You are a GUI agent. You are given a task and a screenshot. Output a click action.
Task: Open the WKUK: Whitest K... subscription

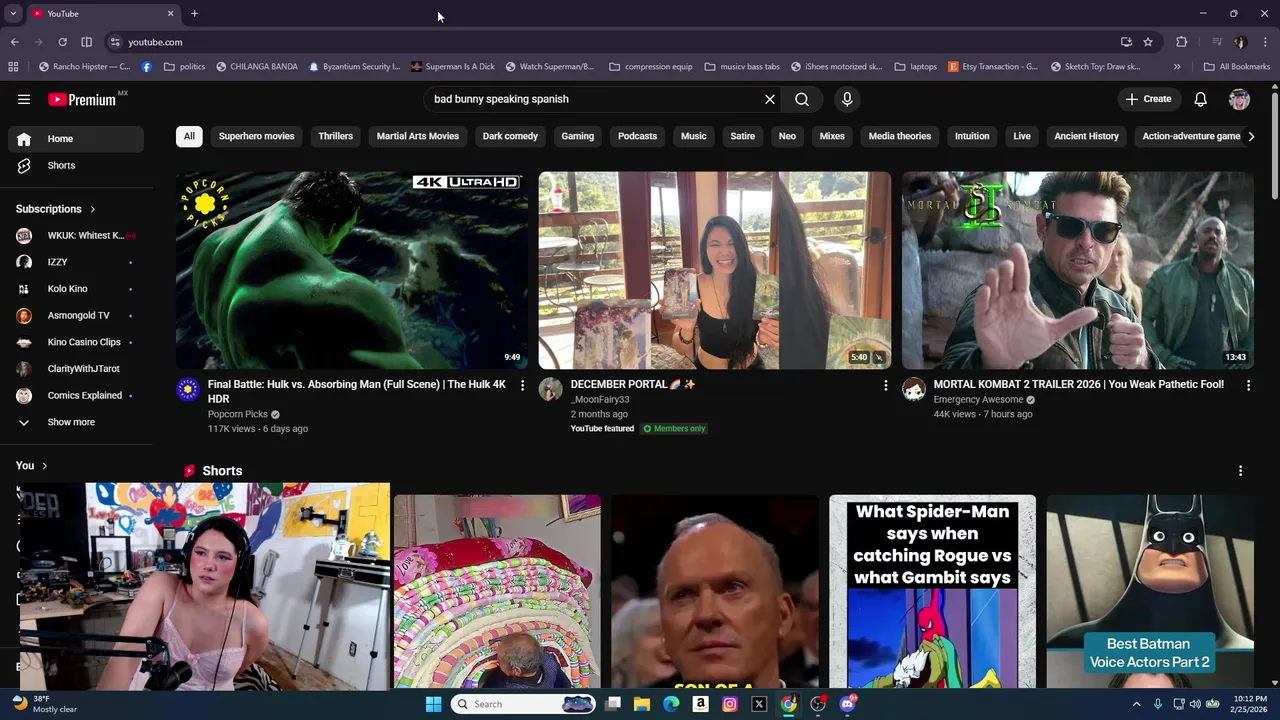point(76,235)
